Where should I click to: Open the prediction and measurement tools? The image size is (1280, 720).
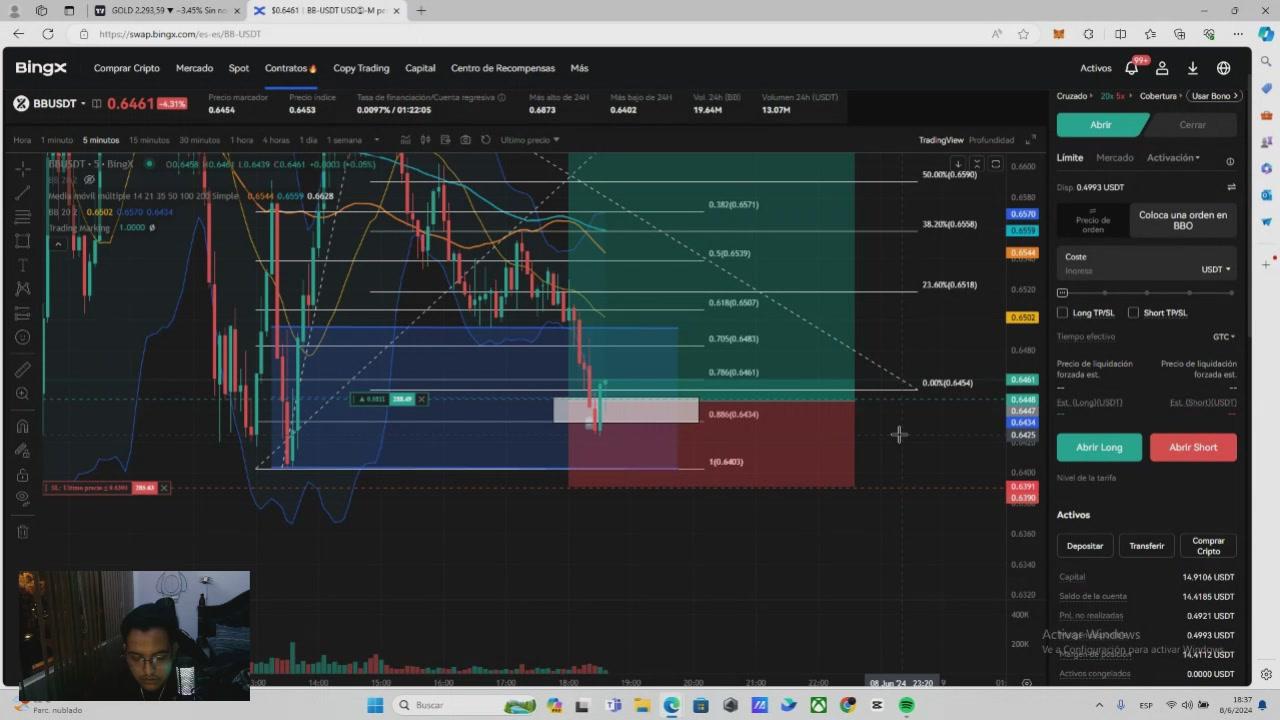[x=22, y=313]
